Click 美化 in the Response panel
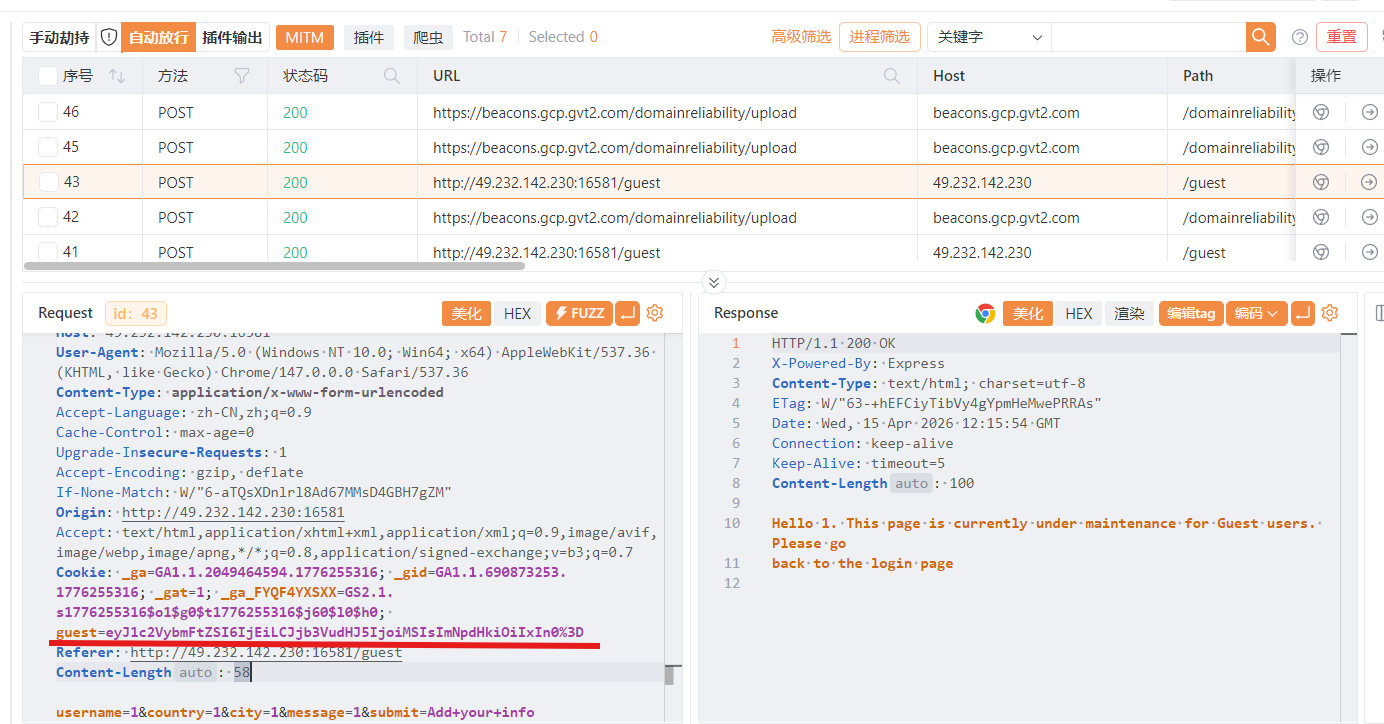The width and height of the screenshot is (1384, 724). 1028,313
